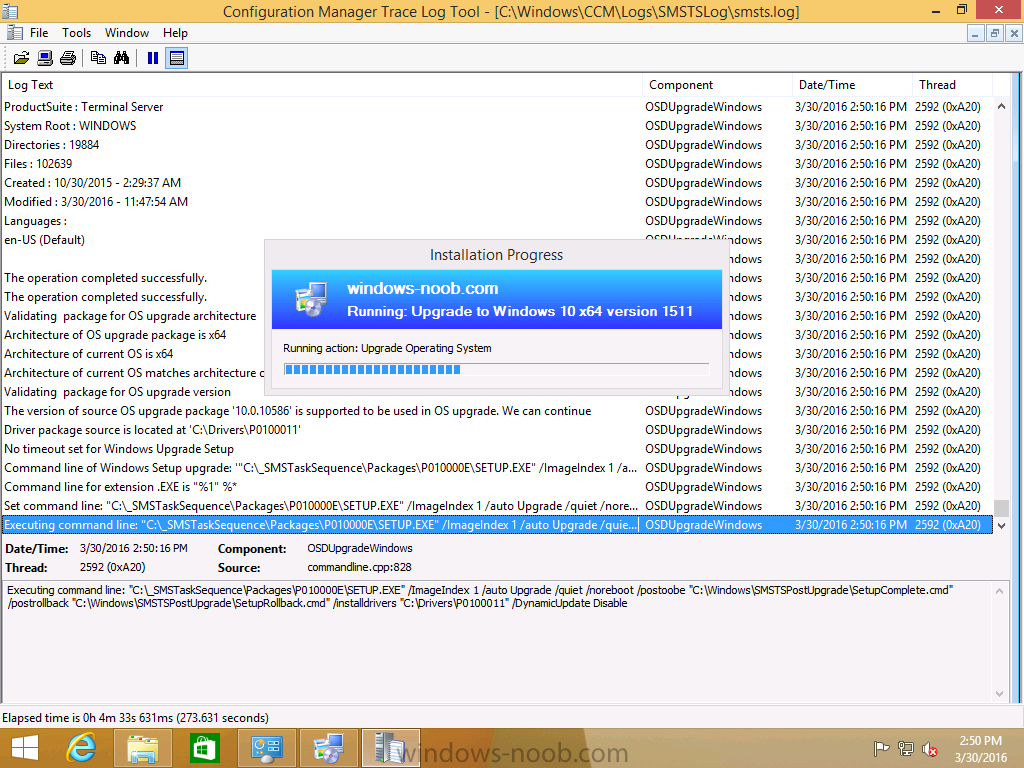Sort by the Component column header
Viewport: 1024px width, 768px height.
718,85
